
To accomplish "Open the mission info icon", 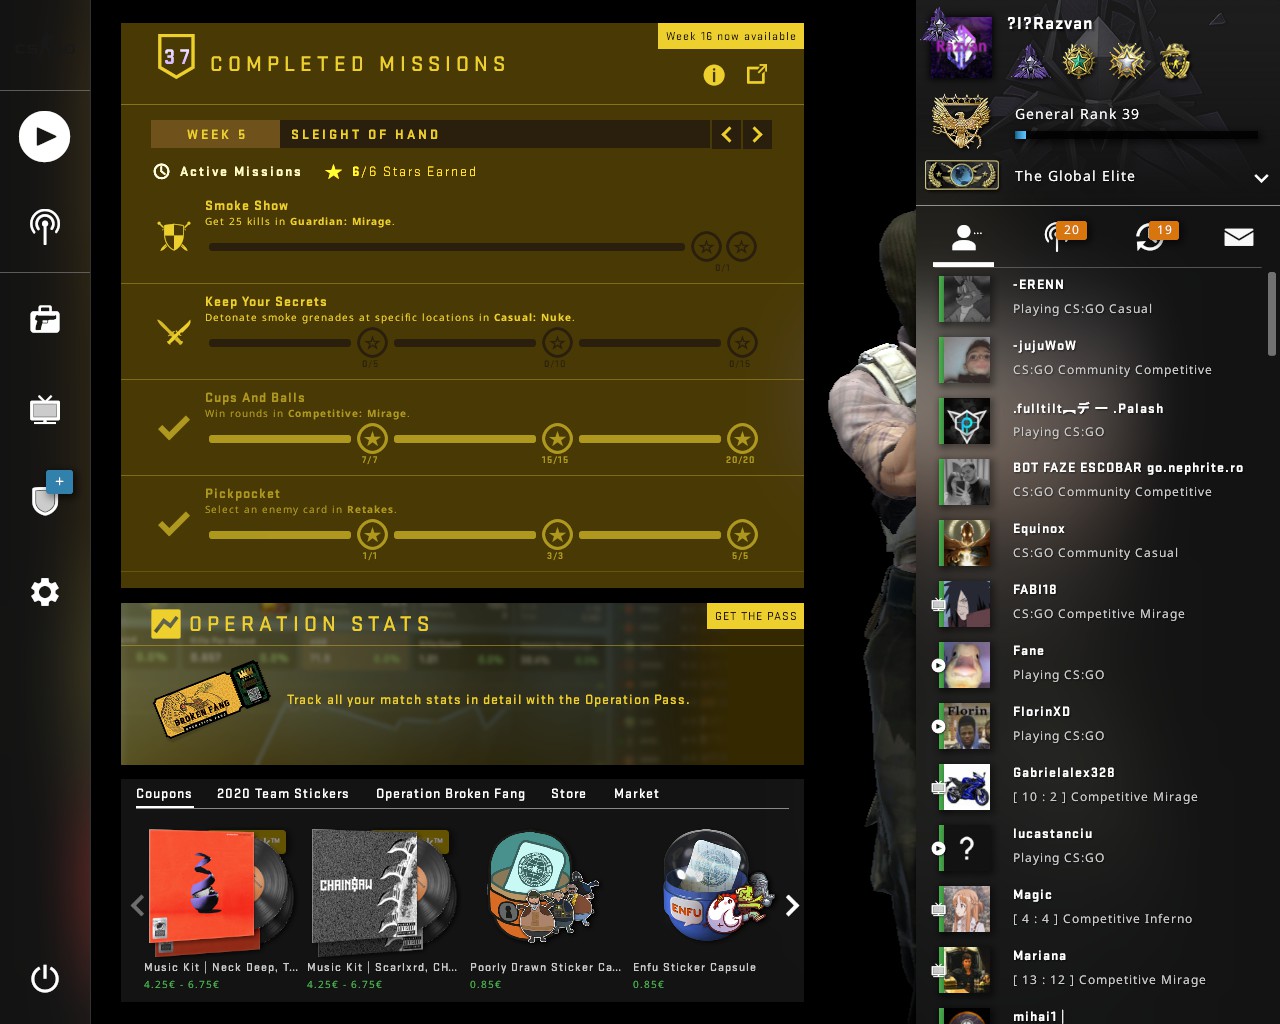I will 714,75.
